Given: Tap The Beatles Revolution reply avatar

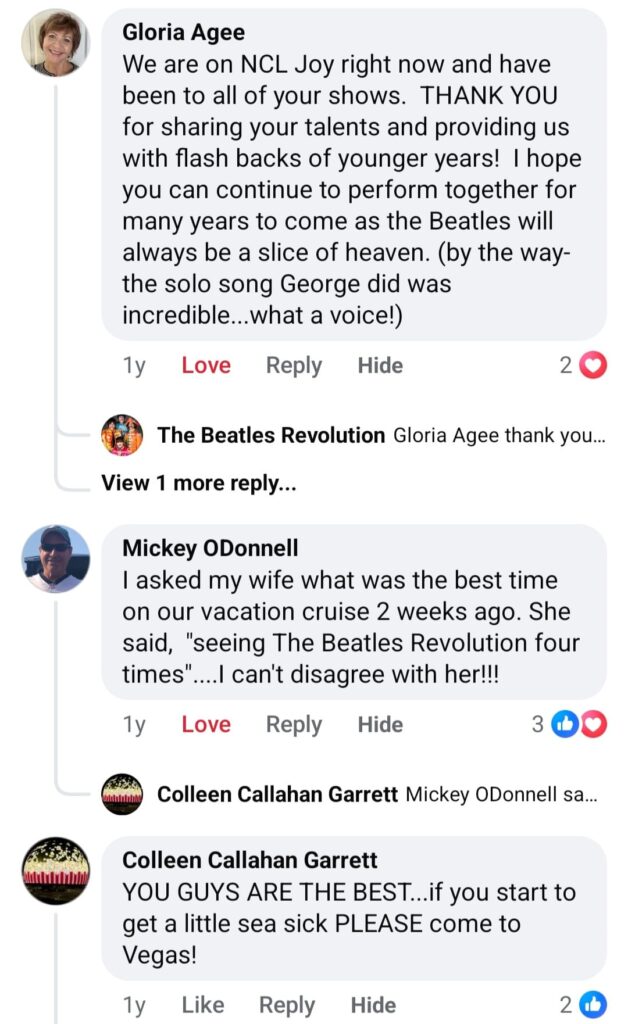Looking at the screenshot, I should (122, 435).
